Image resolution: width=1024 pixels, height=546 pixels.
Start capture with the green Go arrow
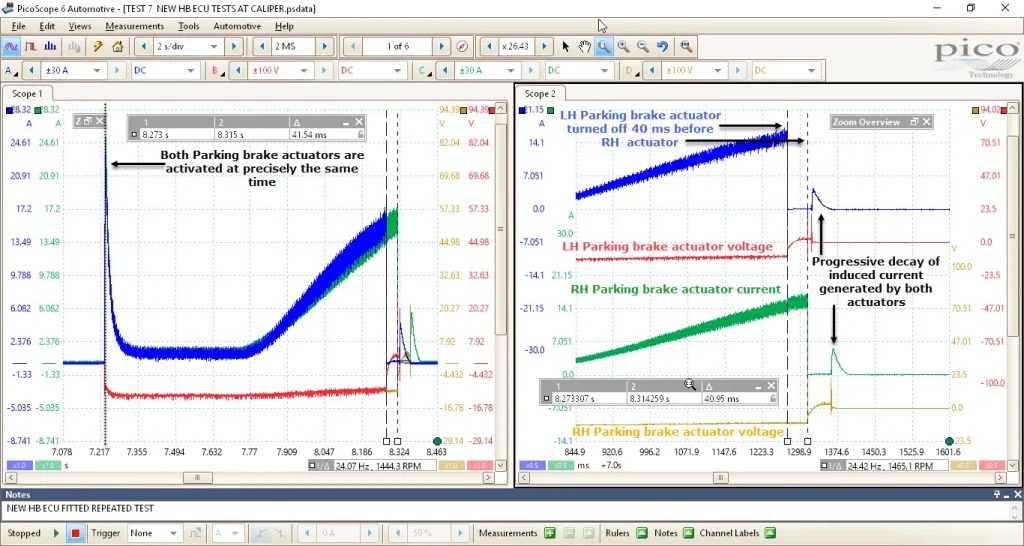click(x=57, y=533)
